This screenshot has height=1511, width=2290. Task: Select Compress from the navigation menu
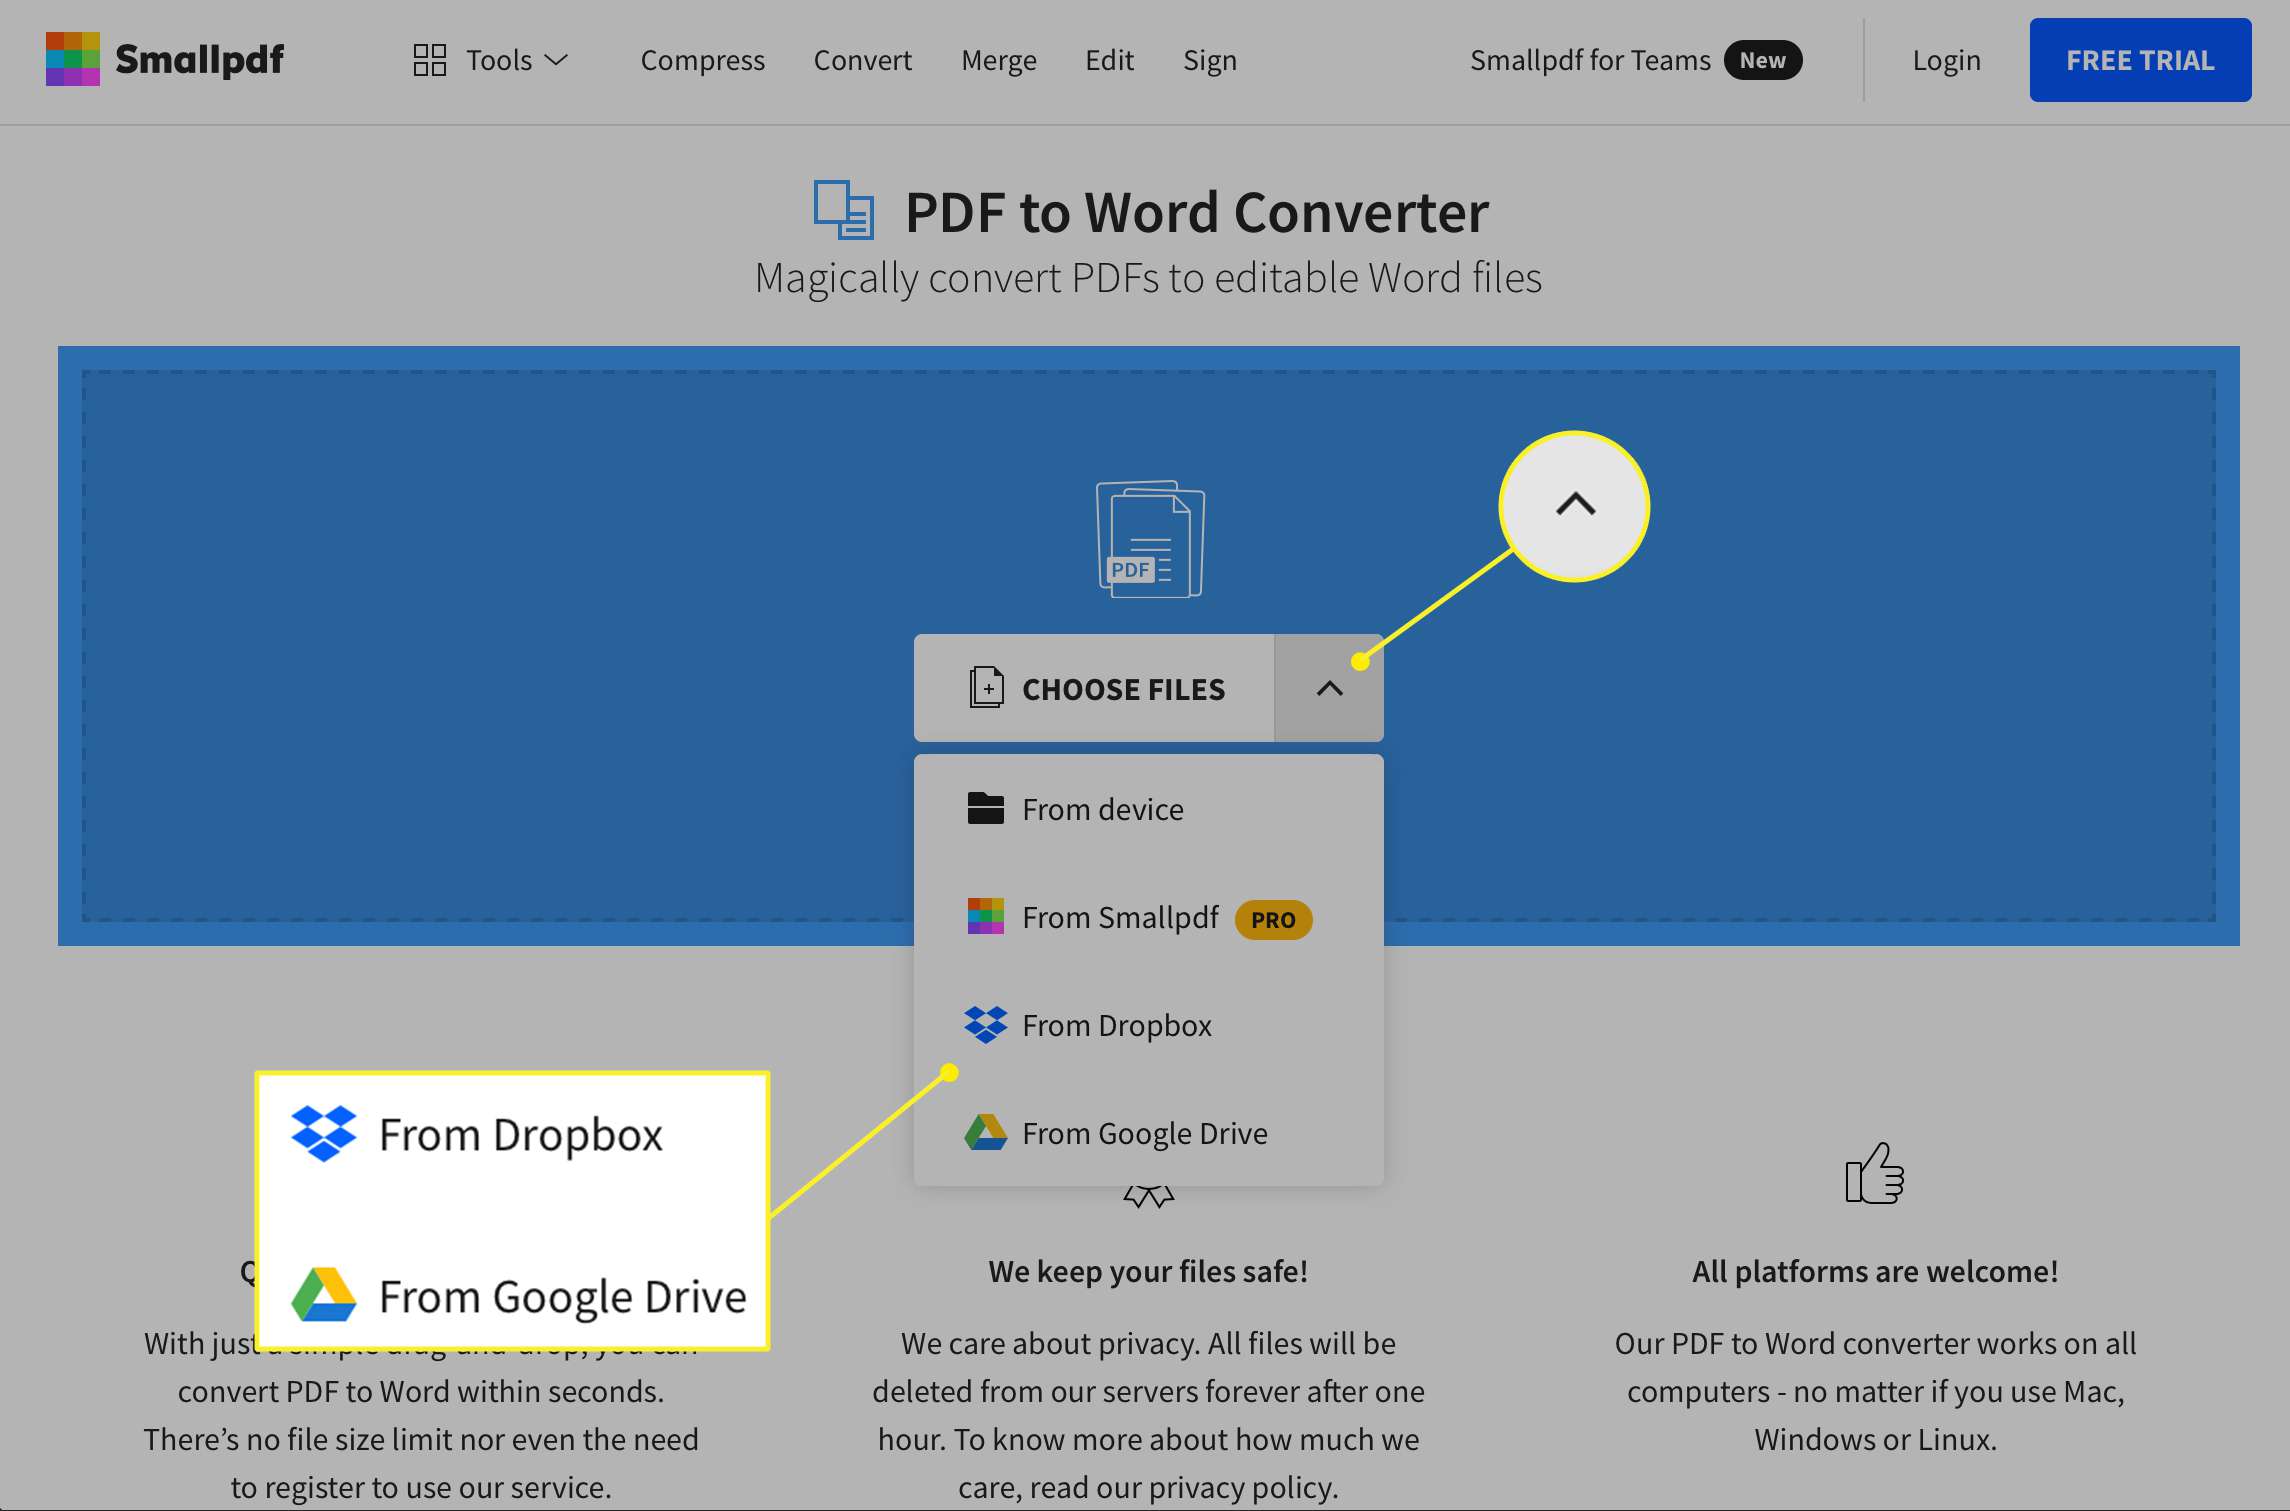click(702, 57)
